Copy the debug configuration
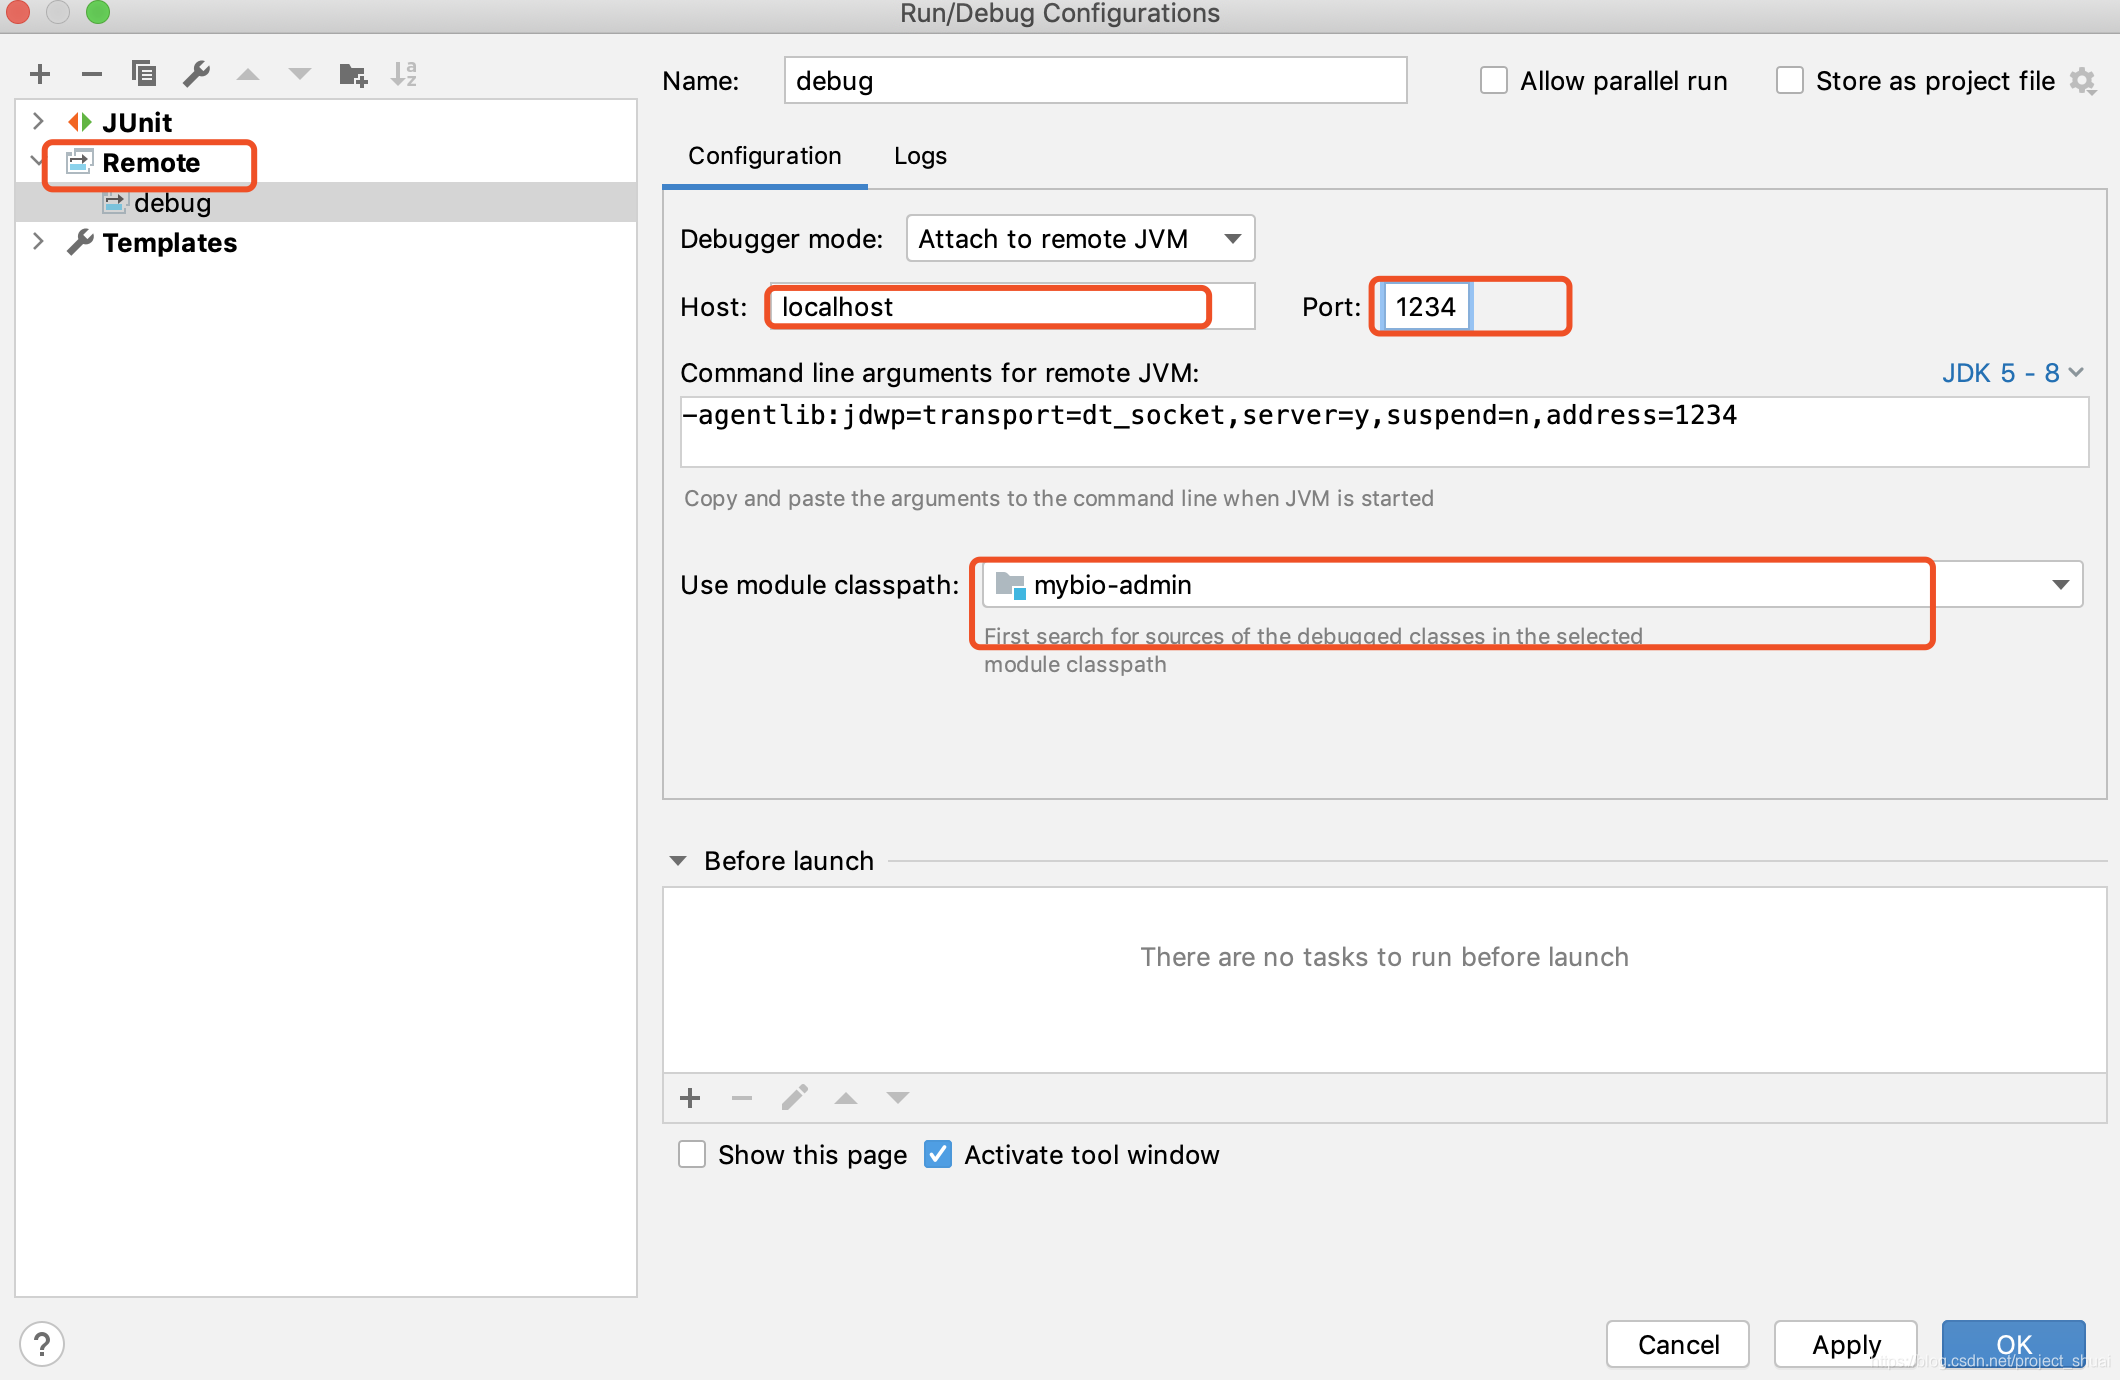The width and height of the screenshot is (2120, 1380). click(143, 73)
